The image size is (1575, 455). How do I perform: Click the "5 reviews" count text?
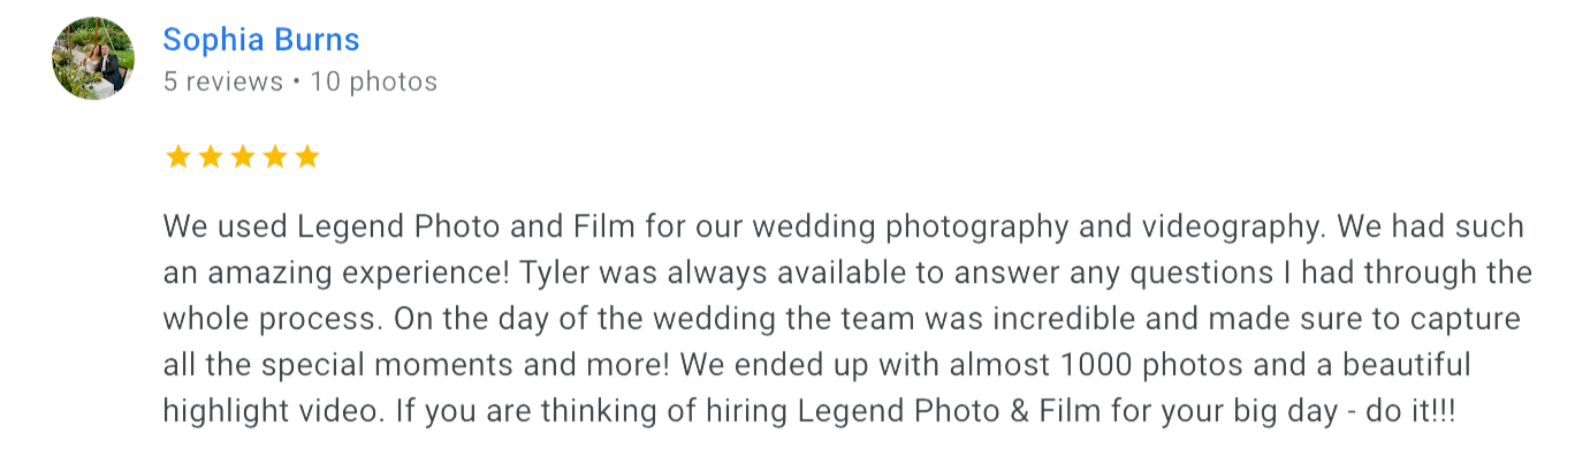pos(223,82)
